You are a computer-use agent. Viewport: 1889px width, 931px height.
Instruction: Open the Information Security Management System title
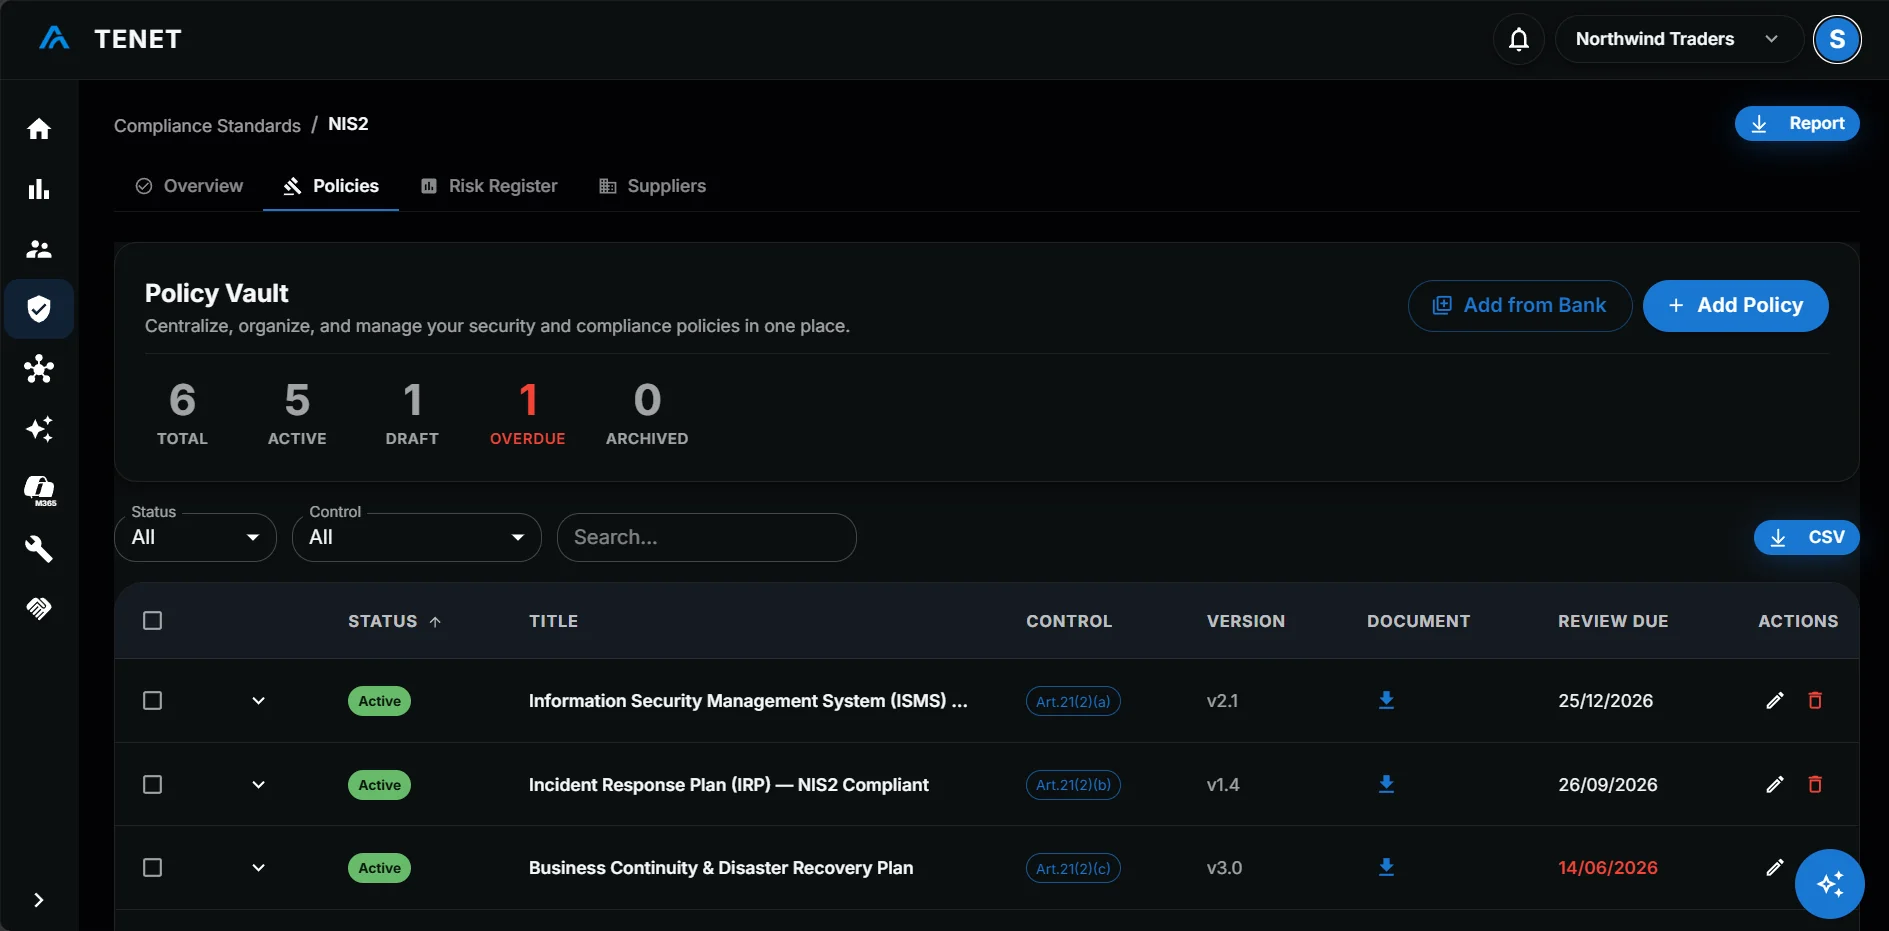[x=748, y=701]
